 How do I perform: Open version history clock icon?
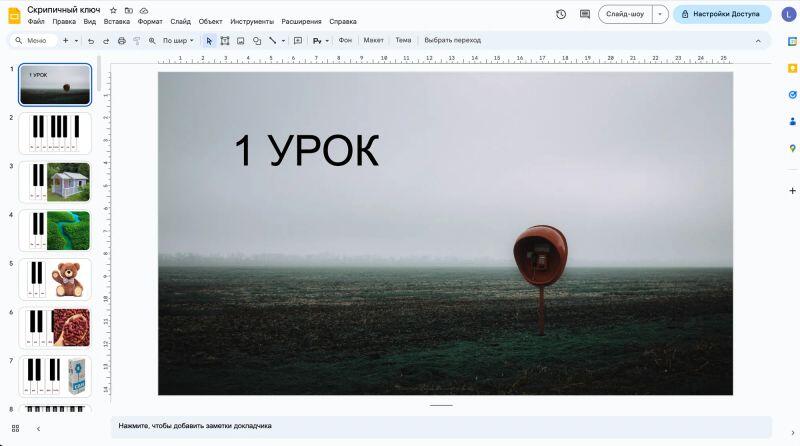pos(560,14)
